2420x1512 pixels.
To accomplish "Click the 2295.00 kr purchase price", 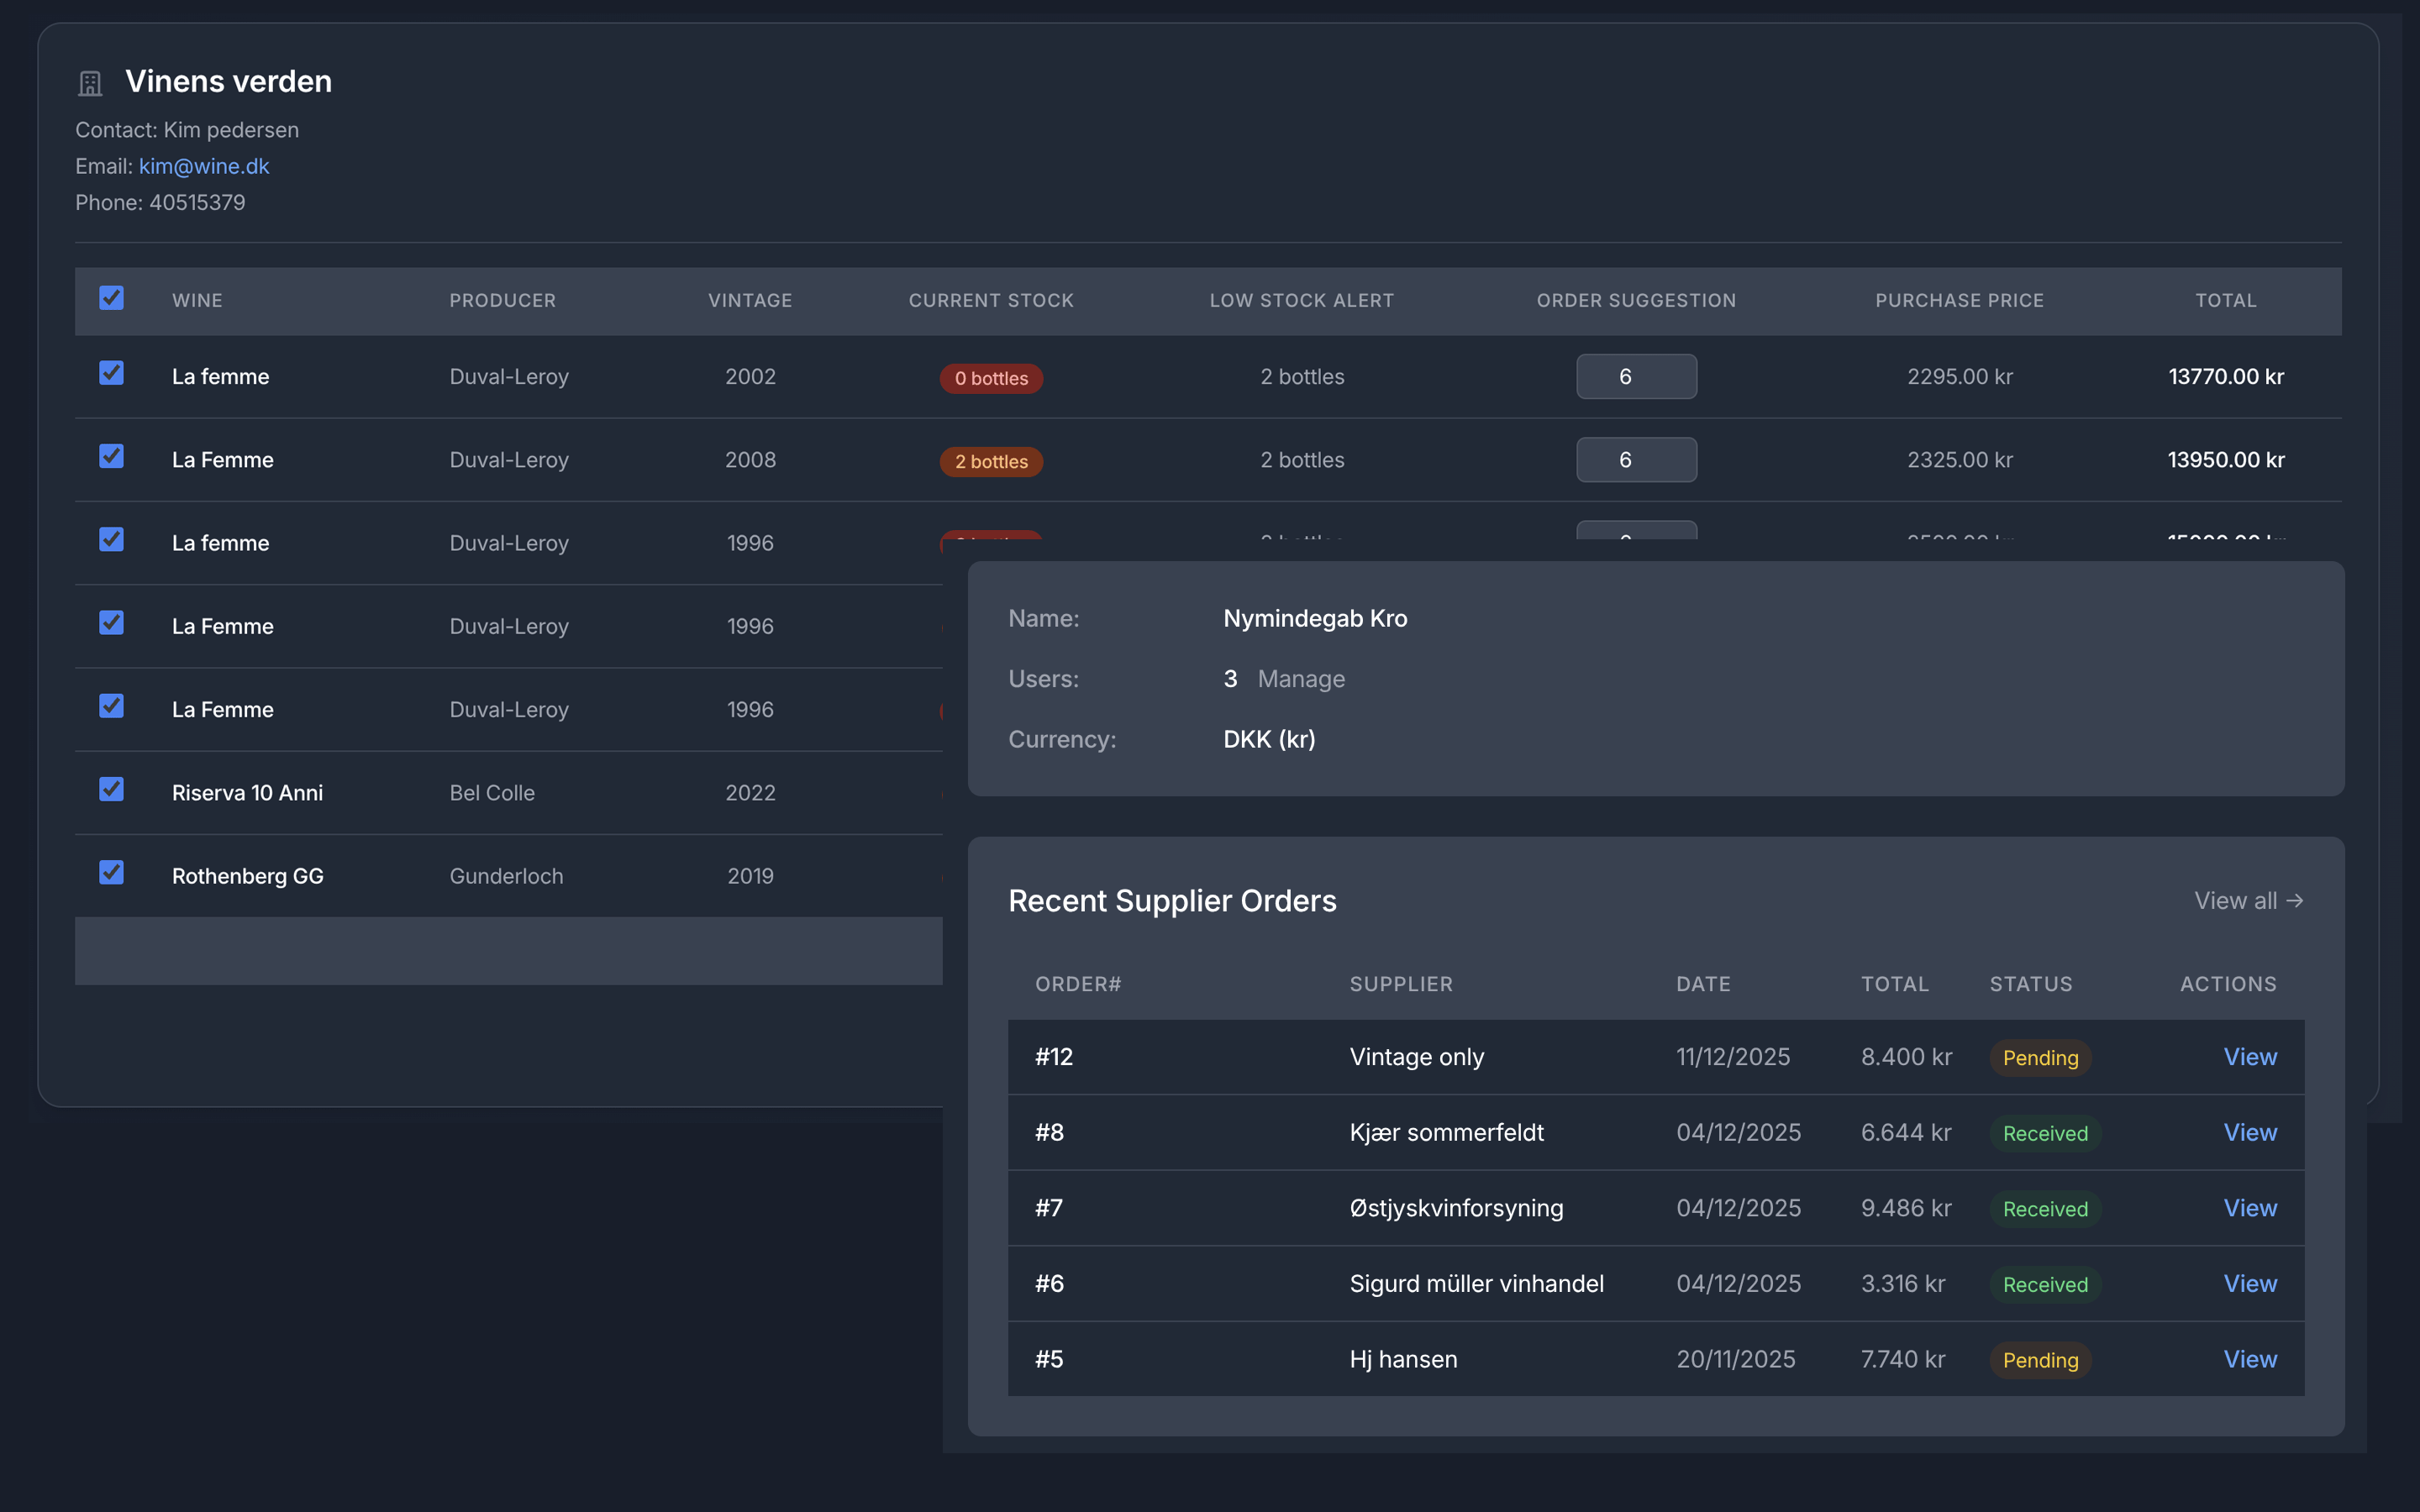I will click(x=1959, y=377).
